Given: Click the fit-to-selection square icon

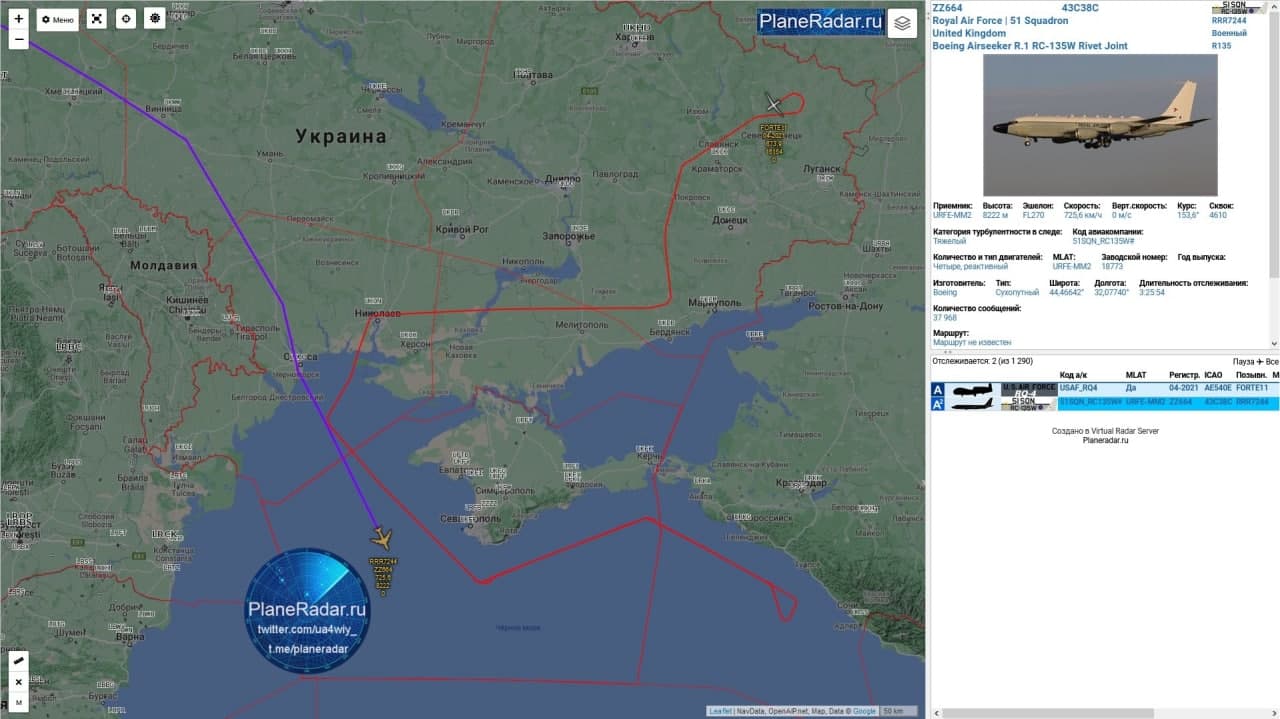Looking at the screenshot, I should coord(96,19).
